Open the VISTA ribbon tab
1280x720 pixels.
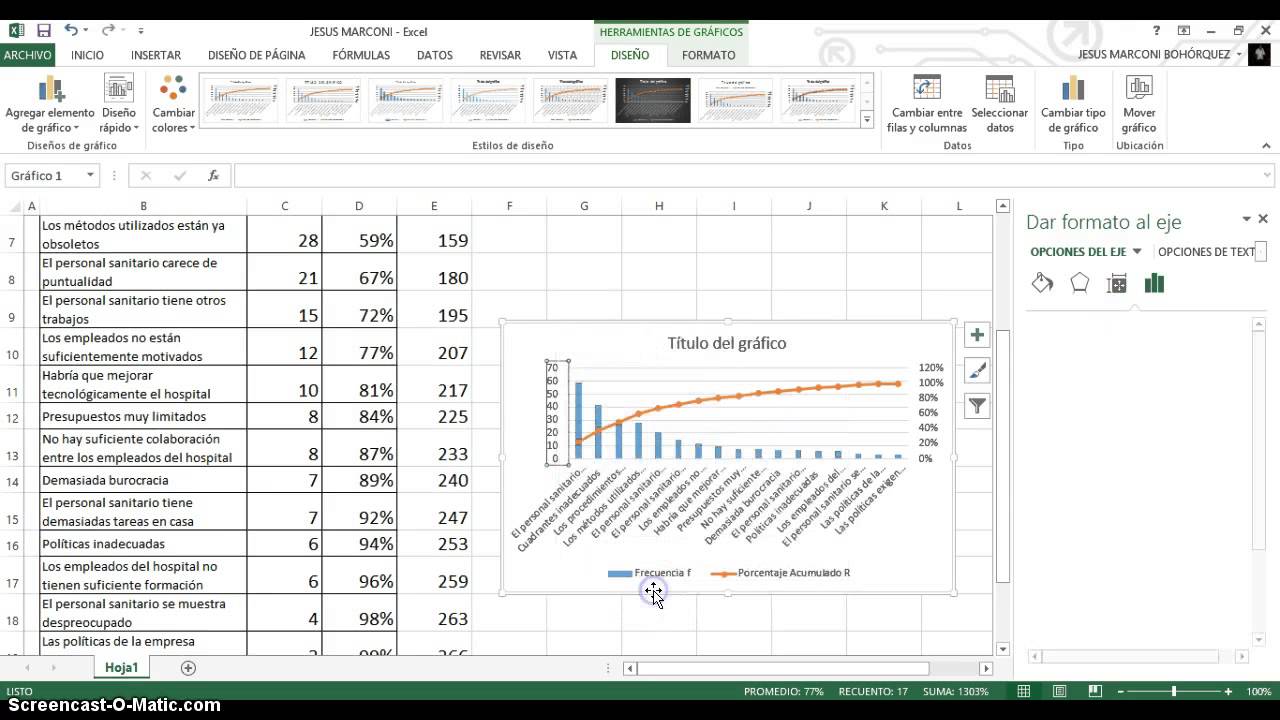562,55
